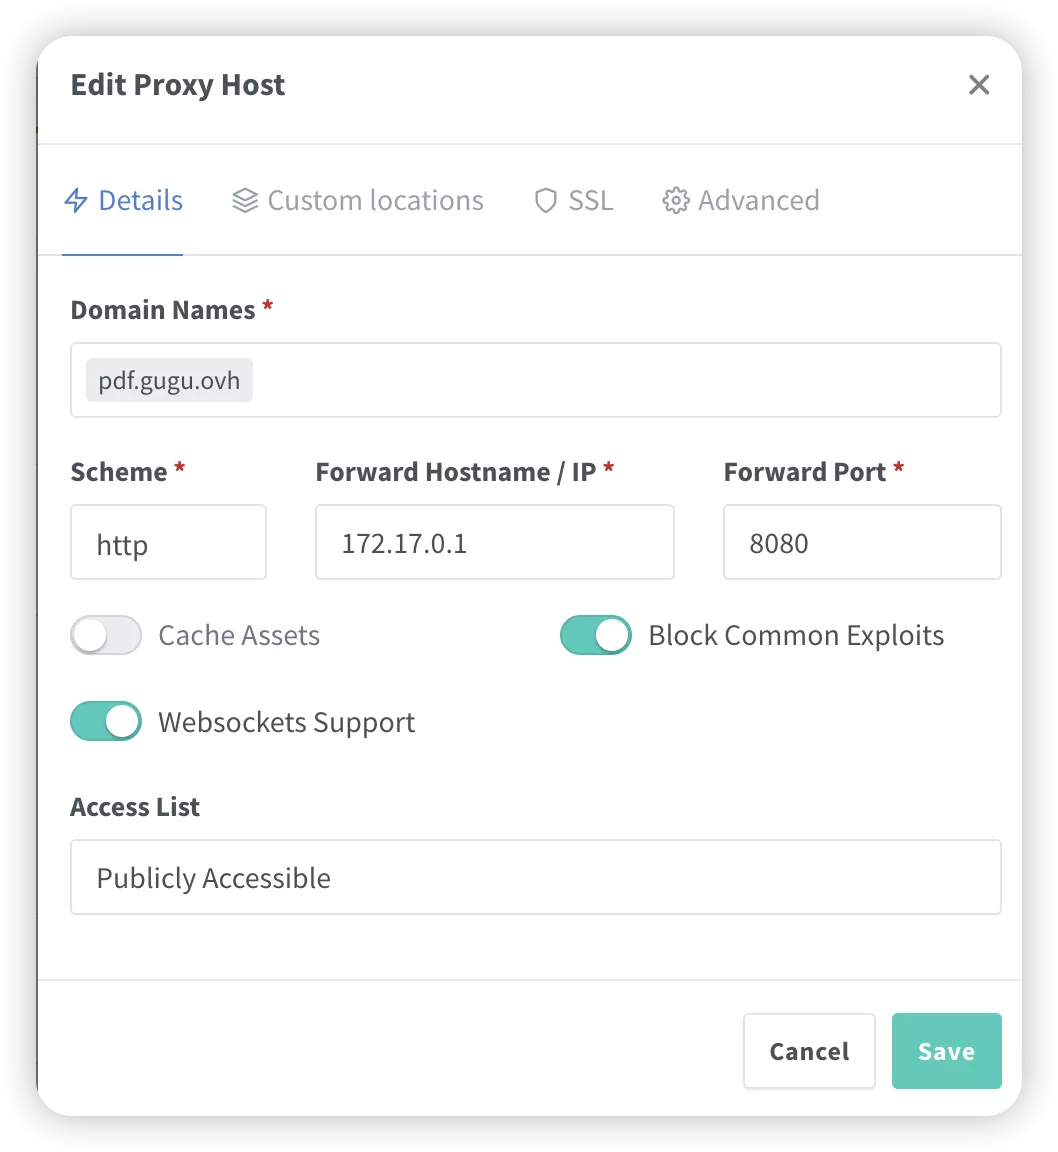
Task: Click the stacked layers Custom locations icon
Action: click(245, 201)
